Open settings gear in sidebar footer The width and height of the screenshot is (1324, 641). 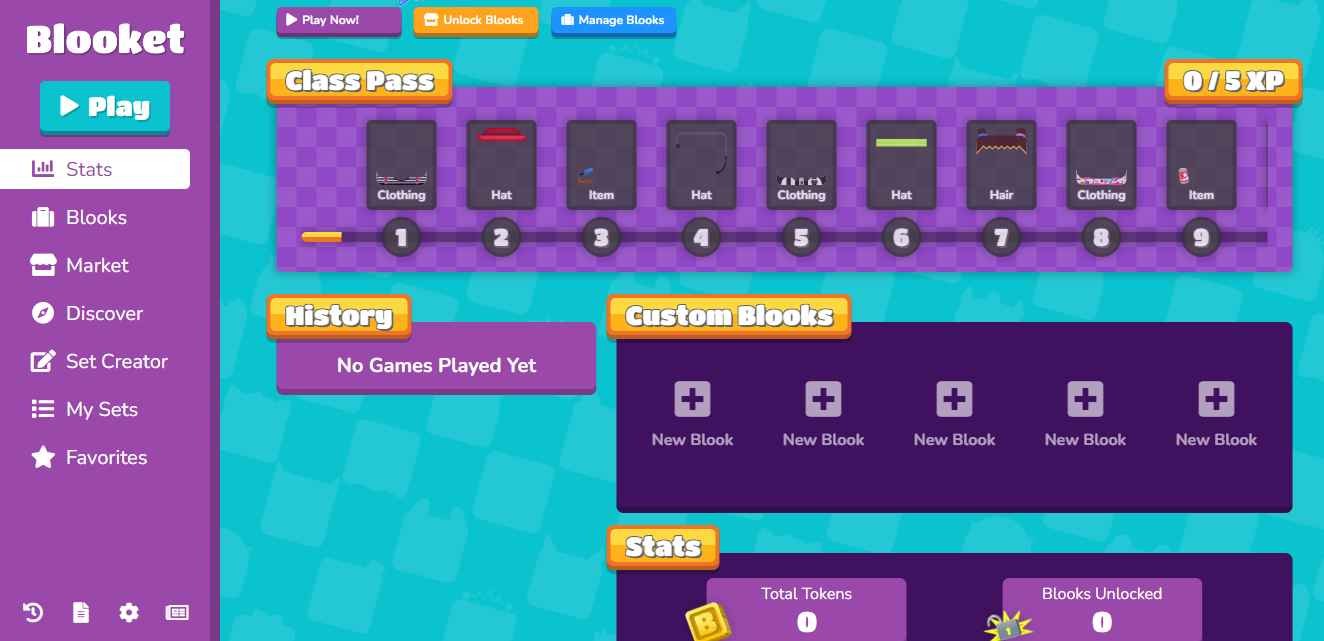click(x=129, y=612)
